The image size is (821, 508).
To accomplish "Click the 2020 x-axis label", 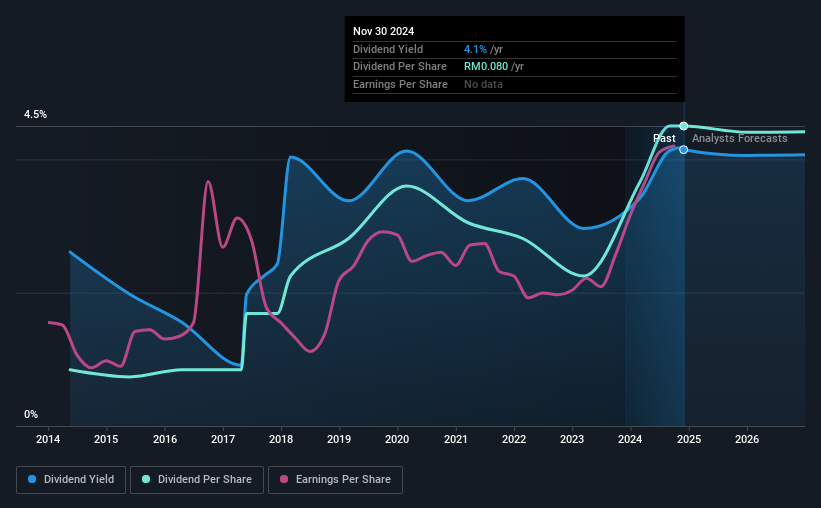I will 397,439.
